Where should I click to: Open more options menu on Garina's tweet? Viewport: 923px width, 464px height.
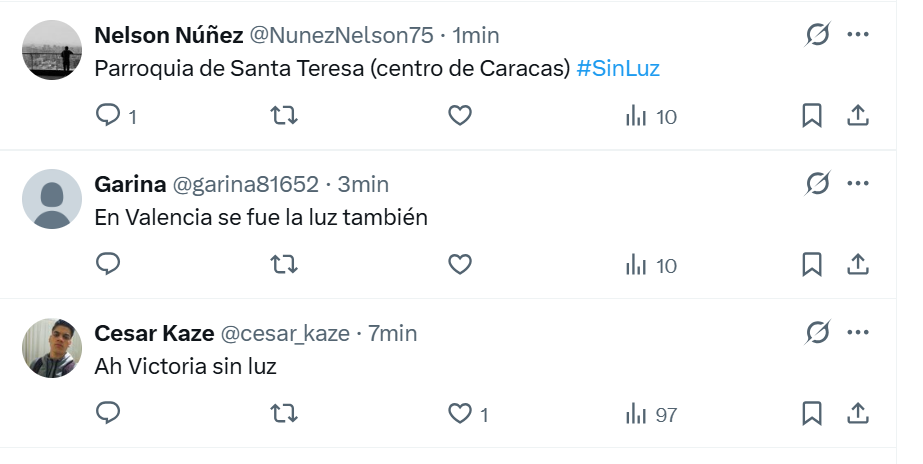pos(857,184)
